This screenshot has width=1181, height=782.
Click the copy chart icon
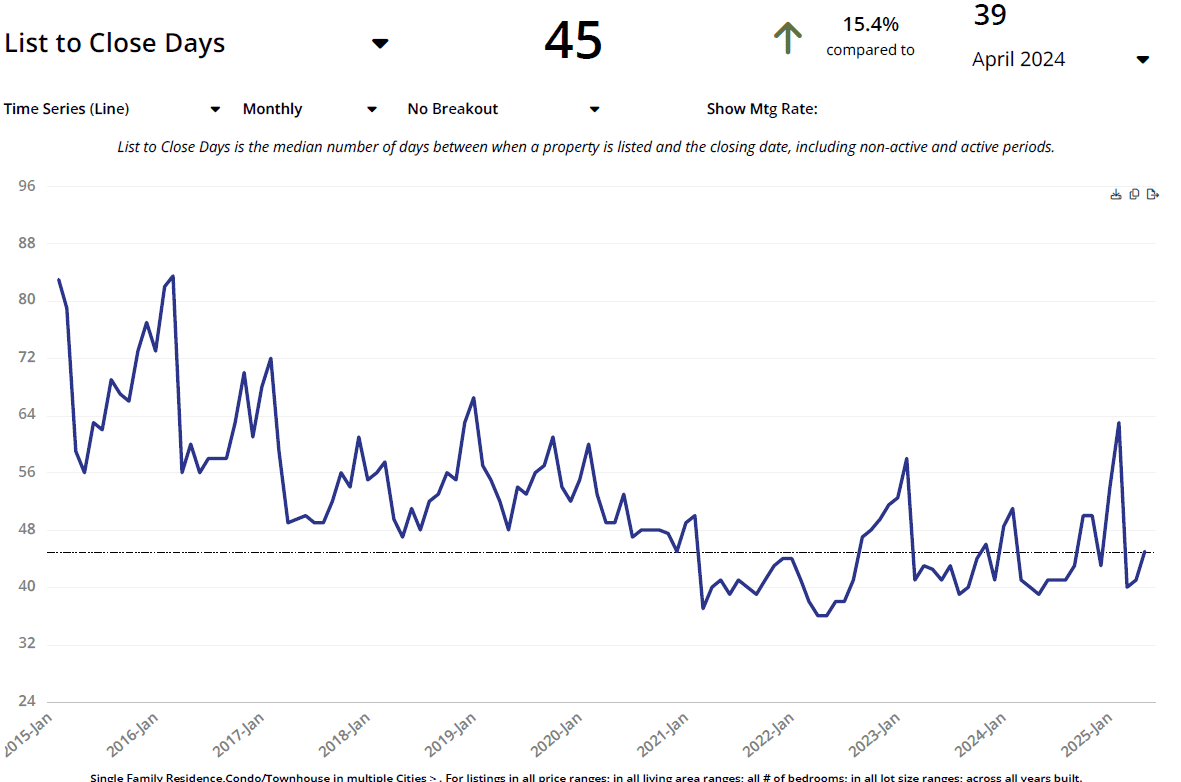tap(1134, 194)
